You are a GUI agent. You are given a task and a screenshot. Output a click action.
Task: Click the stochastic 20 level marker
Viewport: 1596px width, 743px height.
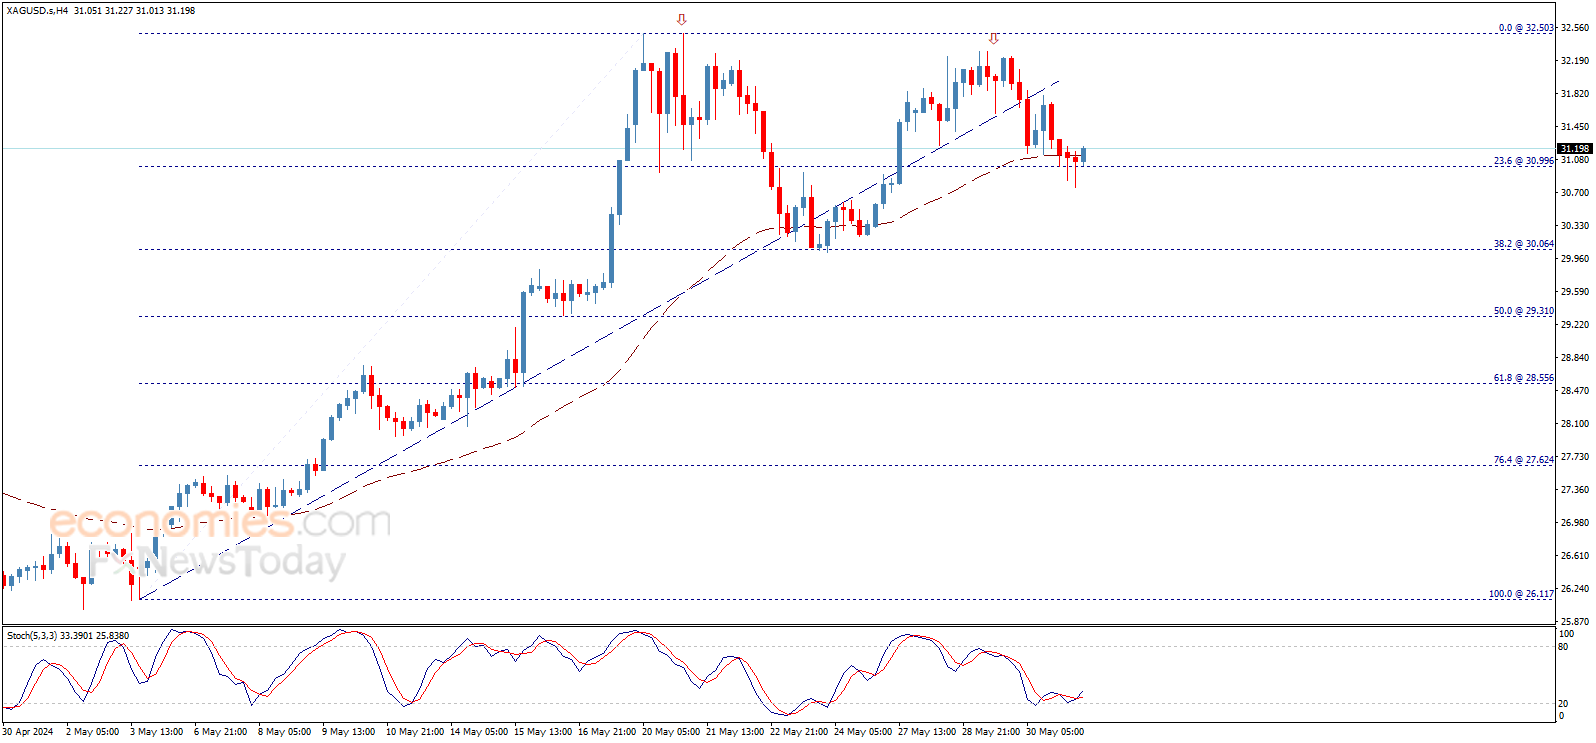1563,704
